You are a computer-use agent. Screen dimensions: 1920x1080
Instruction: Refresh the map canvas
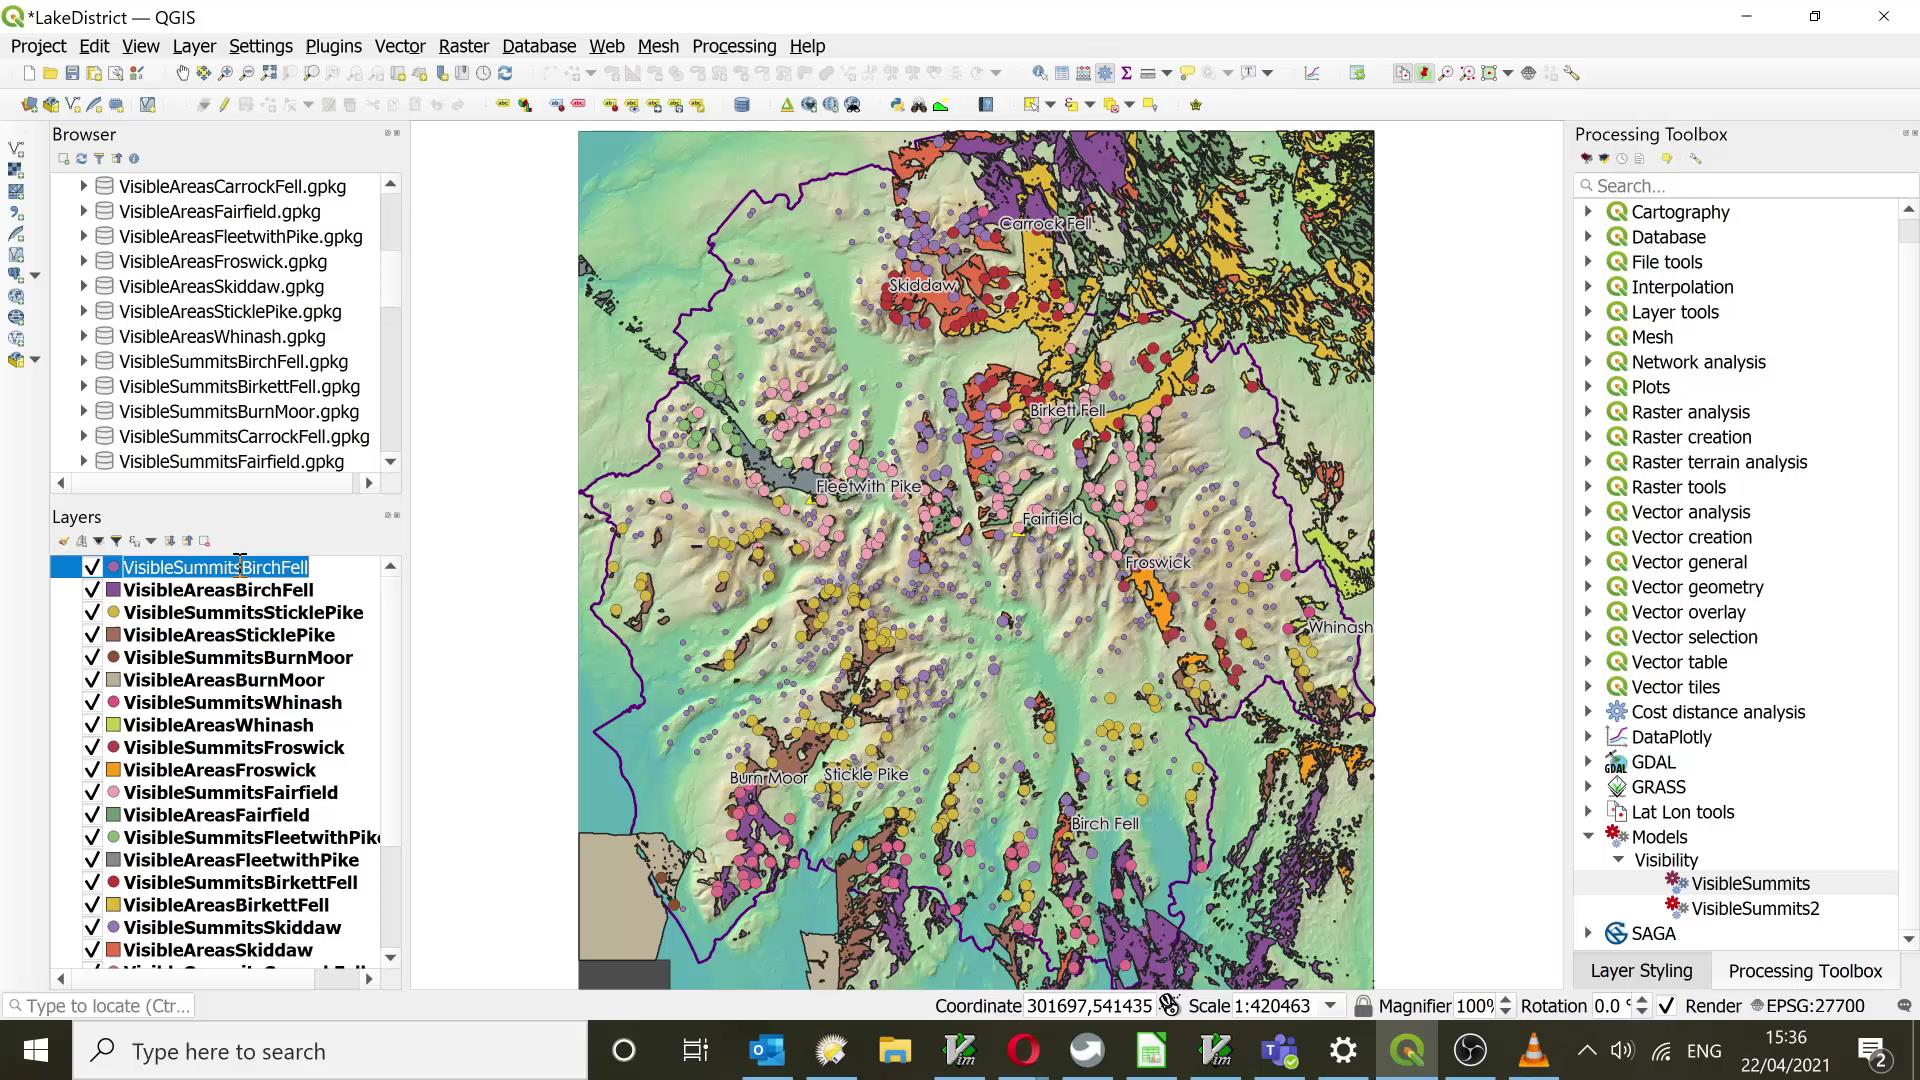tap(505, 73)
